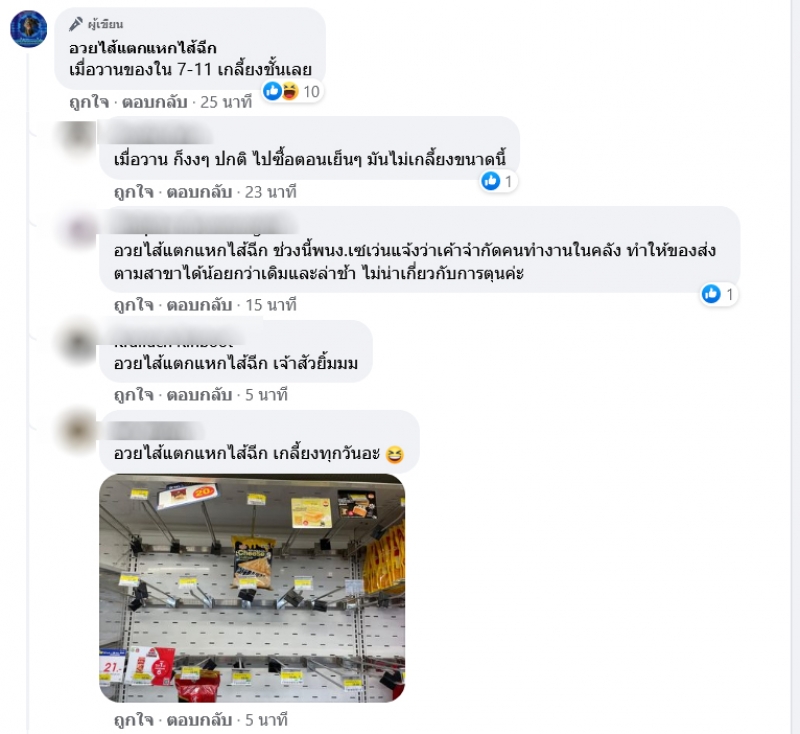The image size is (800, 734).
Task: Click the haha emoji reaction on first comment
Action: [x=289, y=91]
